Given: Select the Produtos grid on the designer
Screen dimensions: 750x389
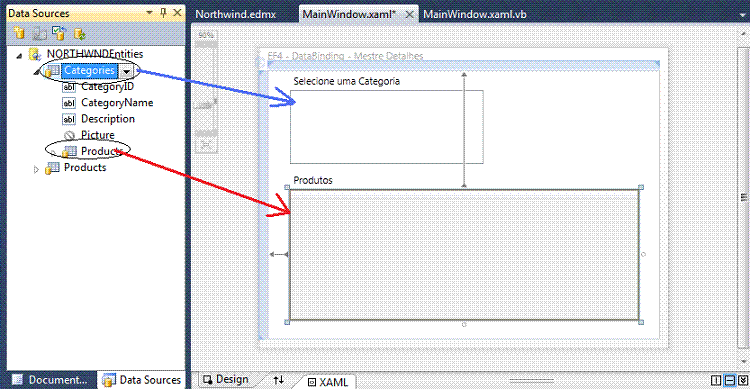Looking at the screenshot, I should pyautogui.click(x=464, y=255).
